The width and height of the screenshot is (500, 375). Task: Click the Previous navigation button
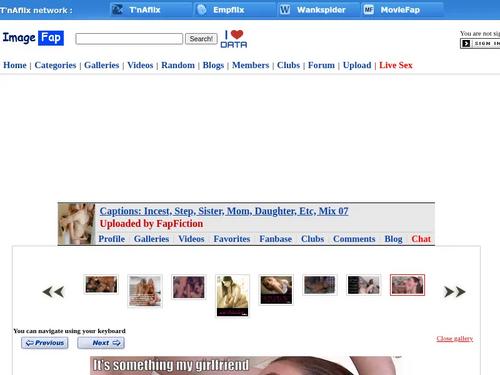[x=45, y=343]
